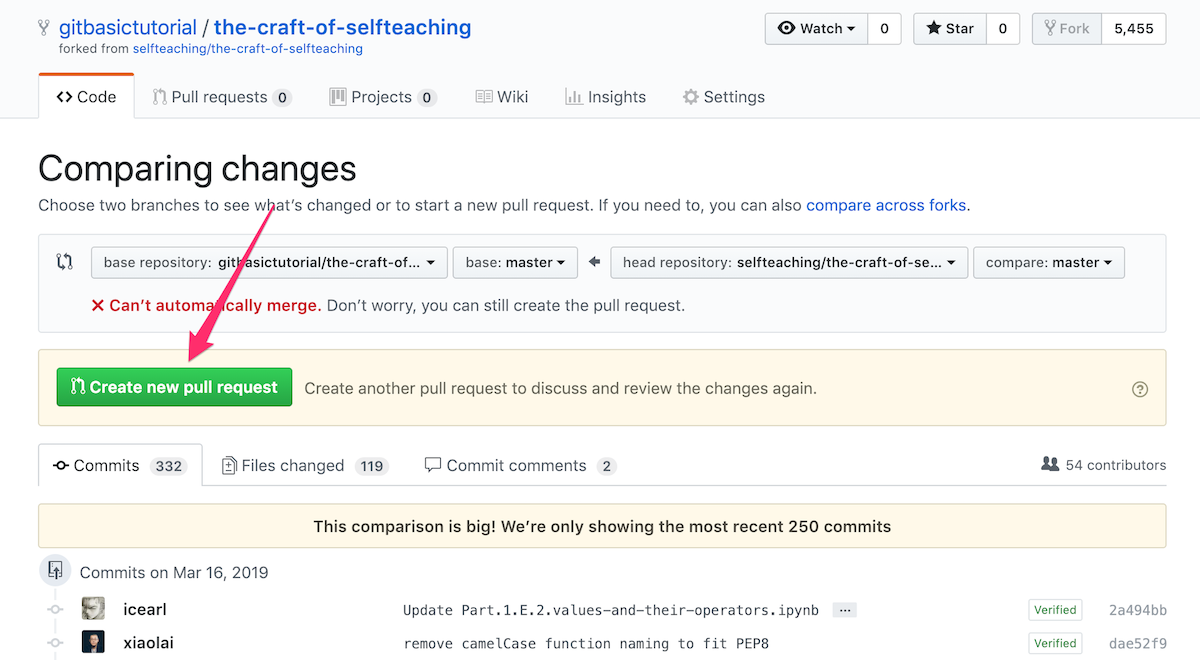The height and width of the screenshot is (660, 1200).
Task: Select the head repository dropdown
Action: [x=788, y=262]
